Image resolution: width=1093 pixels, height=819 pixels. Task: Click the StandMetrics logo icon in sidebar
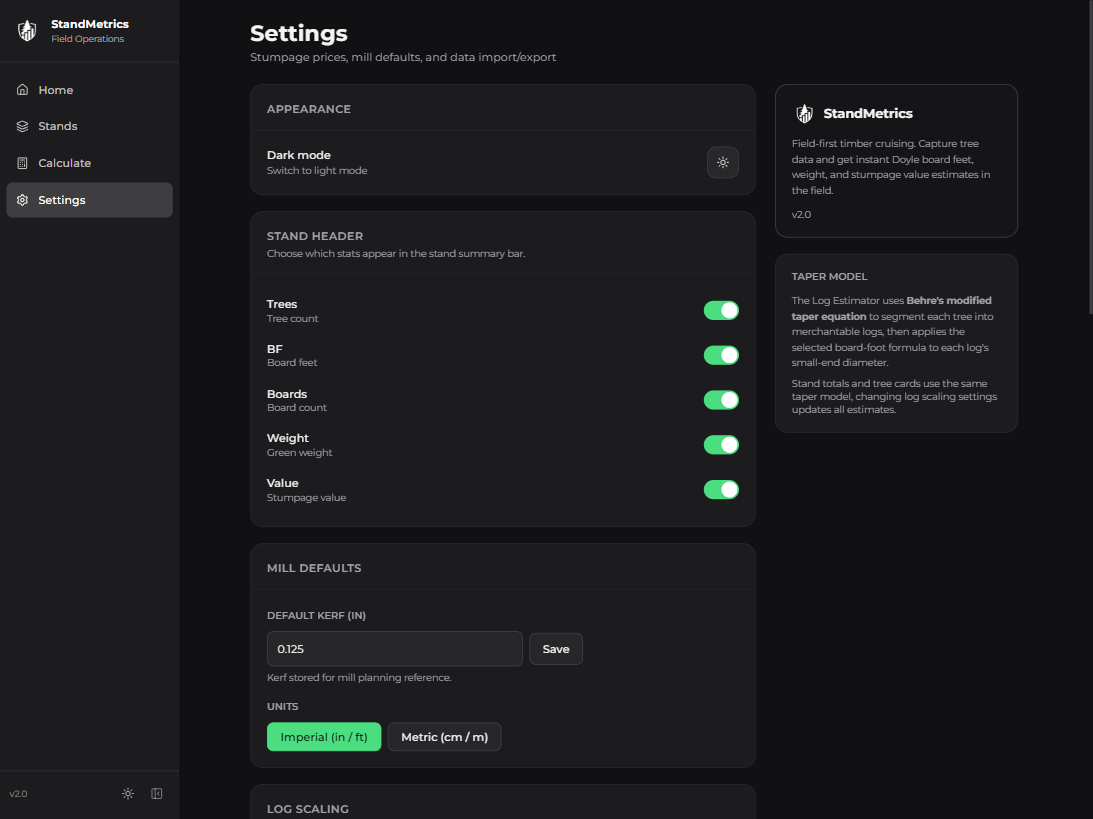(27, 31)
